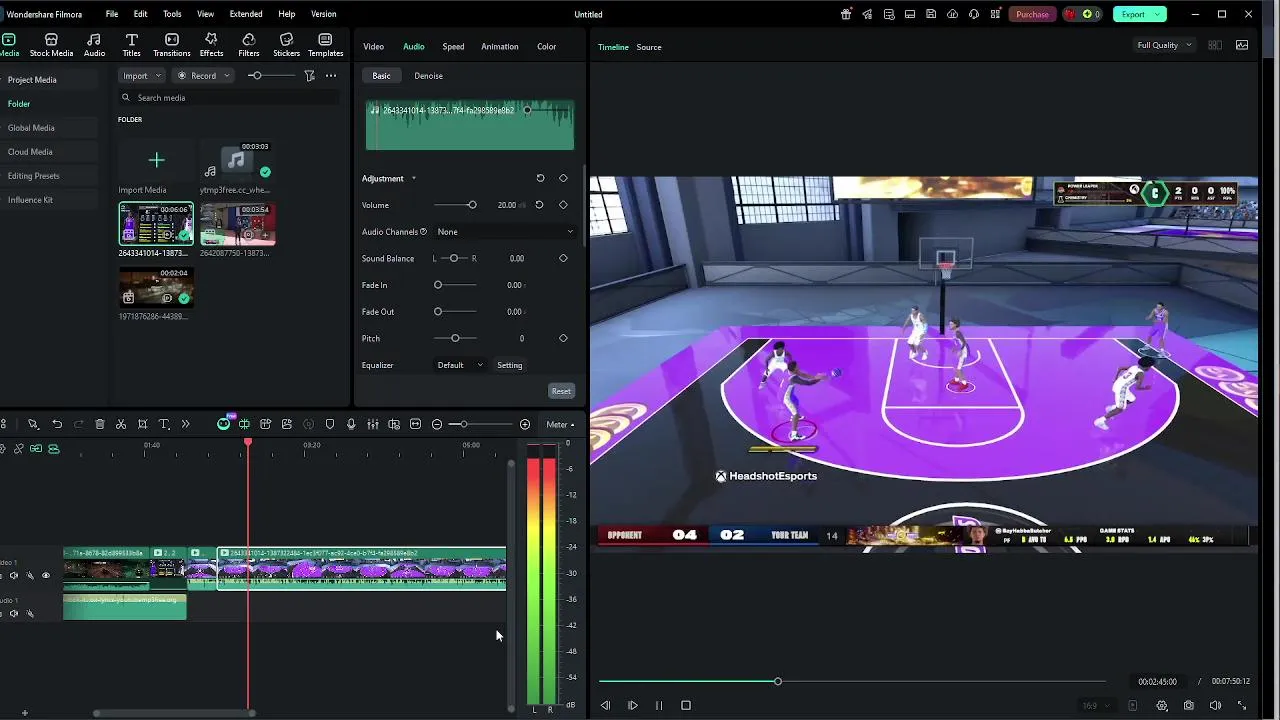Open the Stickers panel

click(x=286, y=45)
